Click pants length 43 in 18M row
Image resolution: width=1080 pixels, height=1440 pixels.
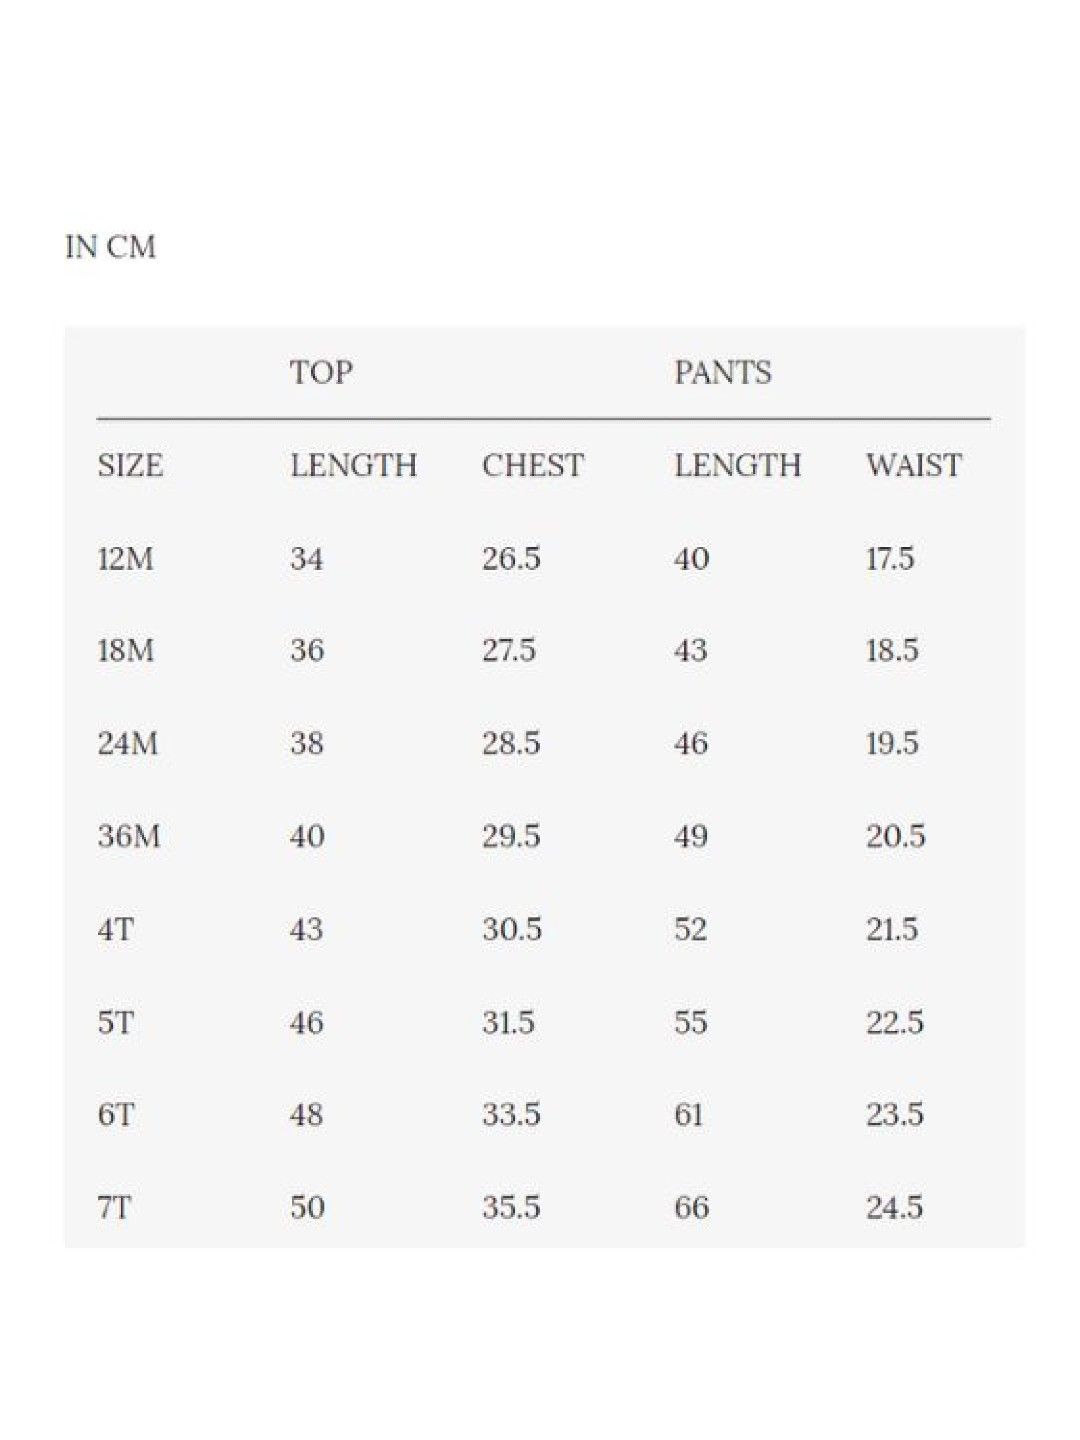click(690, 650)
